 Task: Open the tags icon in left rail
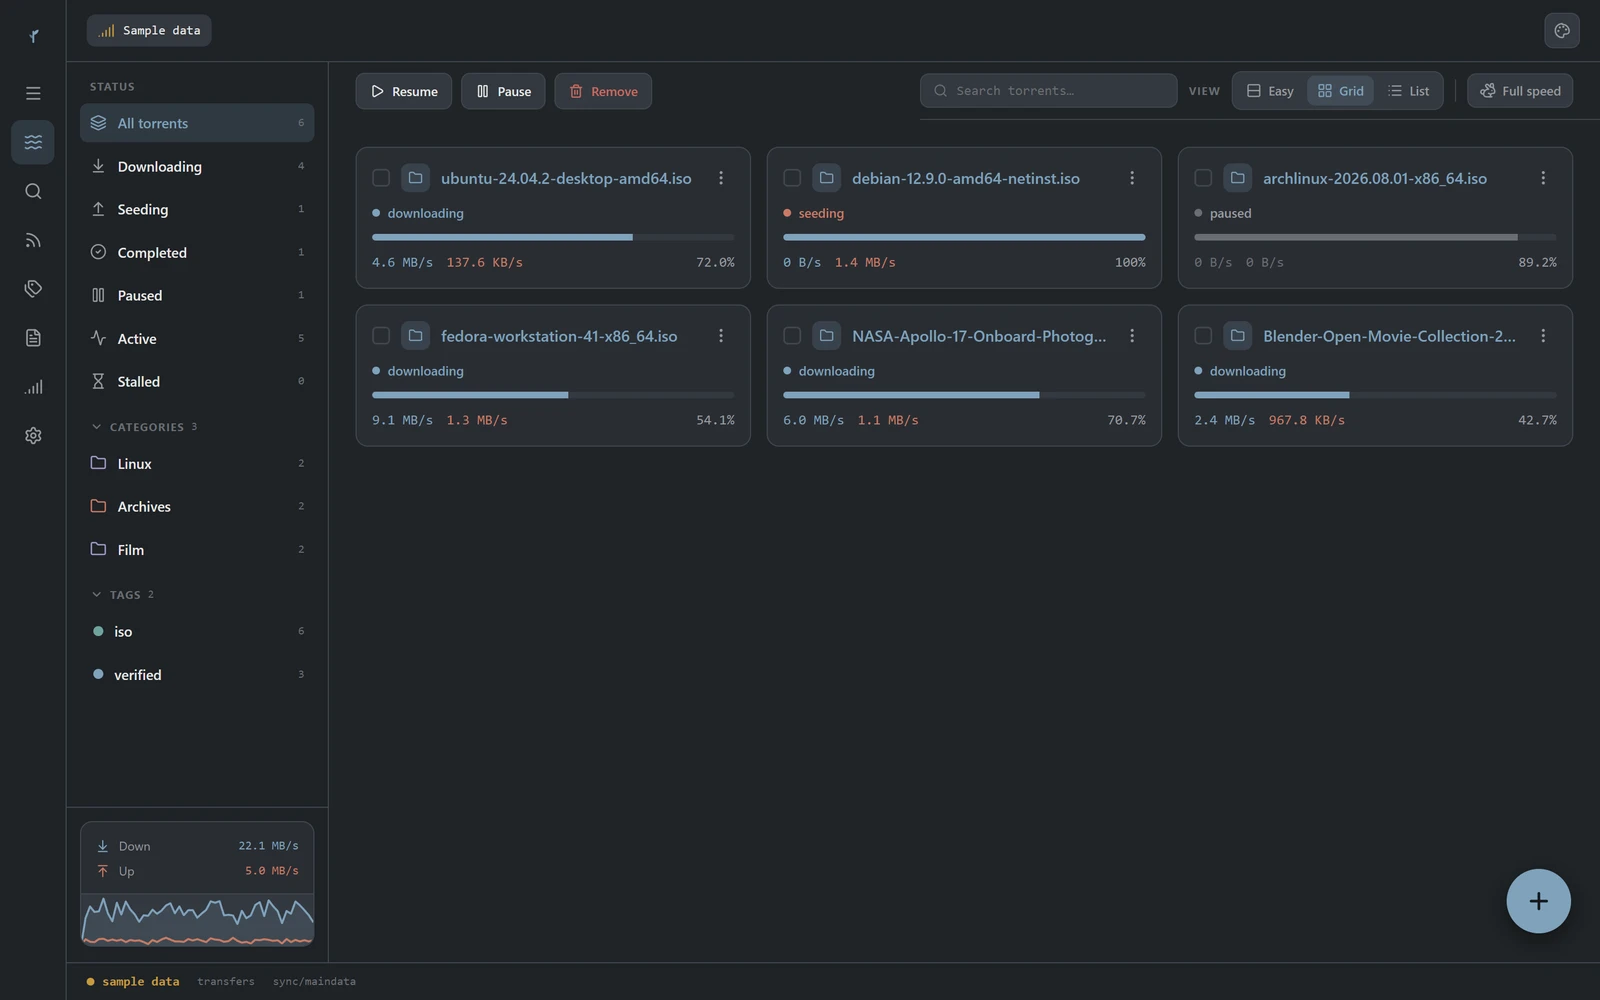(x=33, y=289)
